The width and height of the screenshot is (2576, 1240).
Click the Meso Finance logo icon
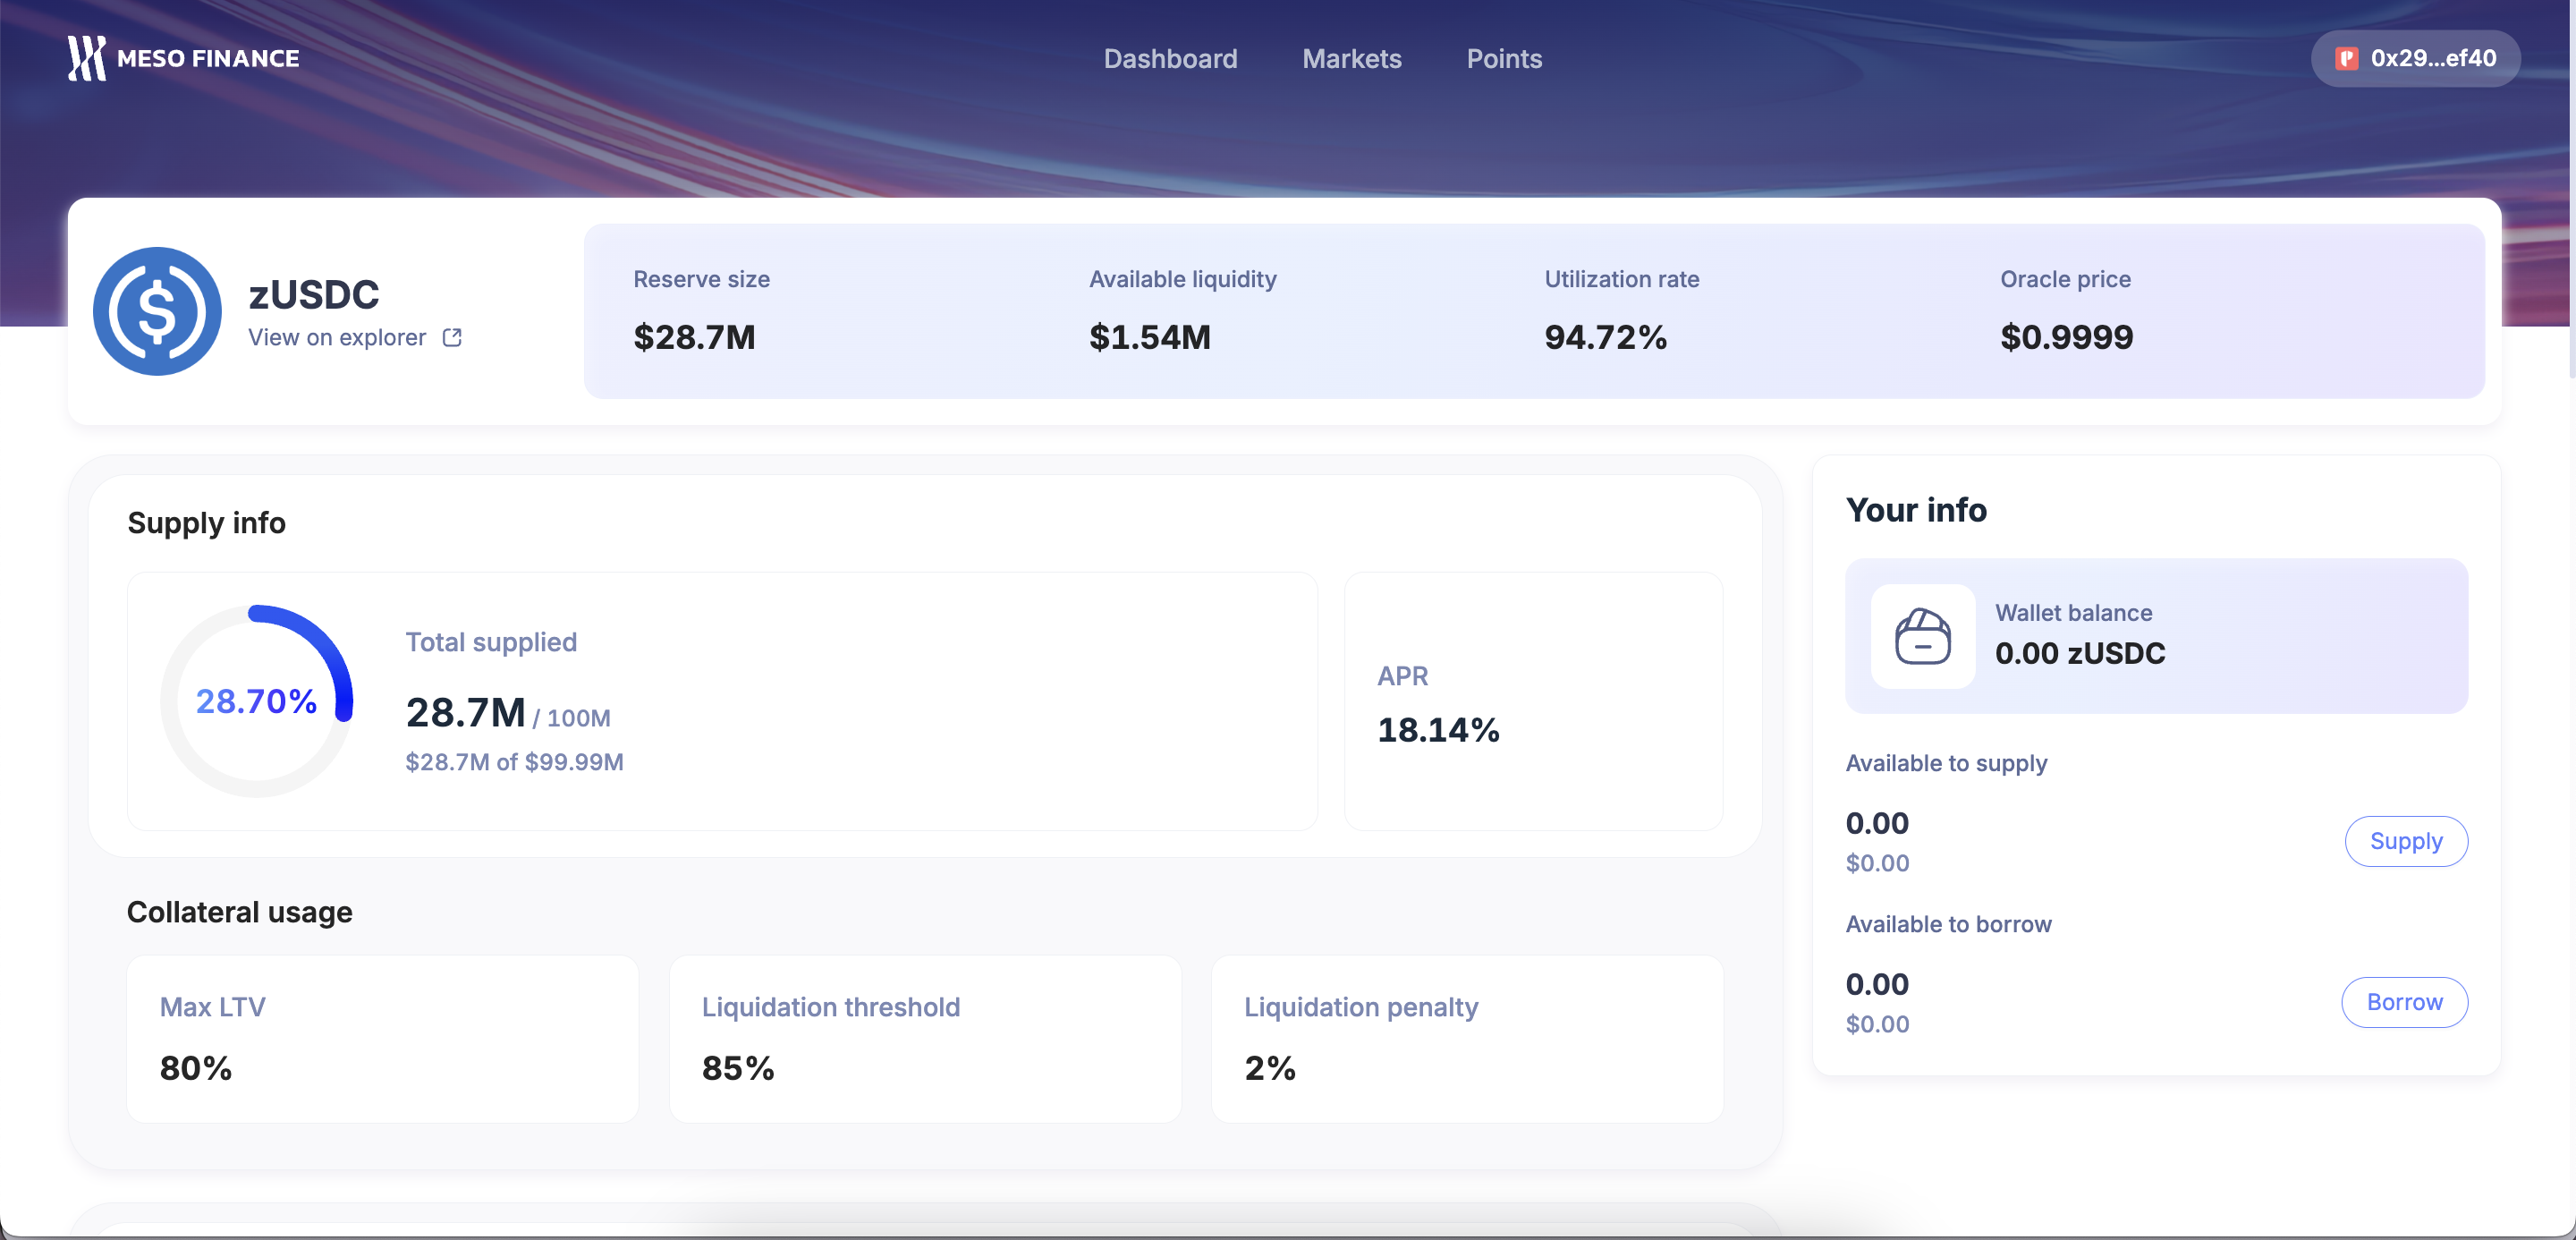coord(86,58)
